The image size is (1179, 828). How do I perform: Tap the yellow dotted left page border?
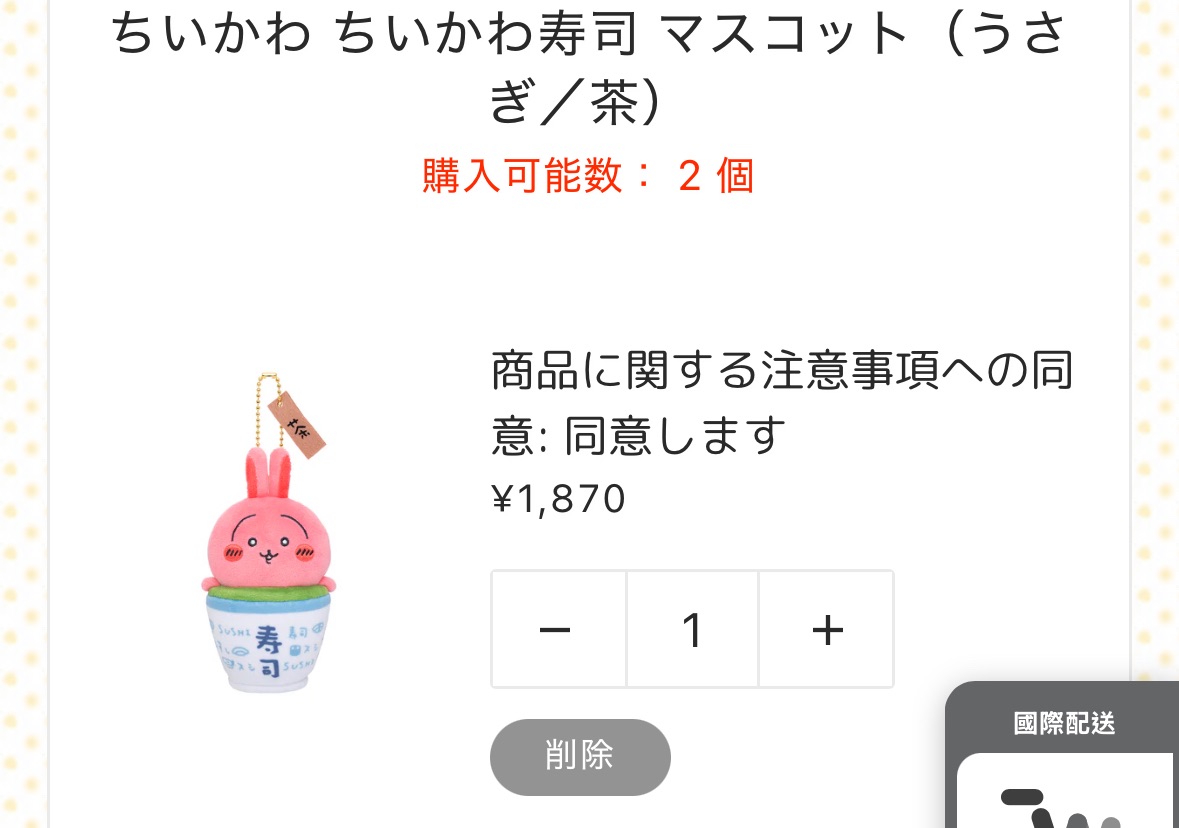(21, 414)
